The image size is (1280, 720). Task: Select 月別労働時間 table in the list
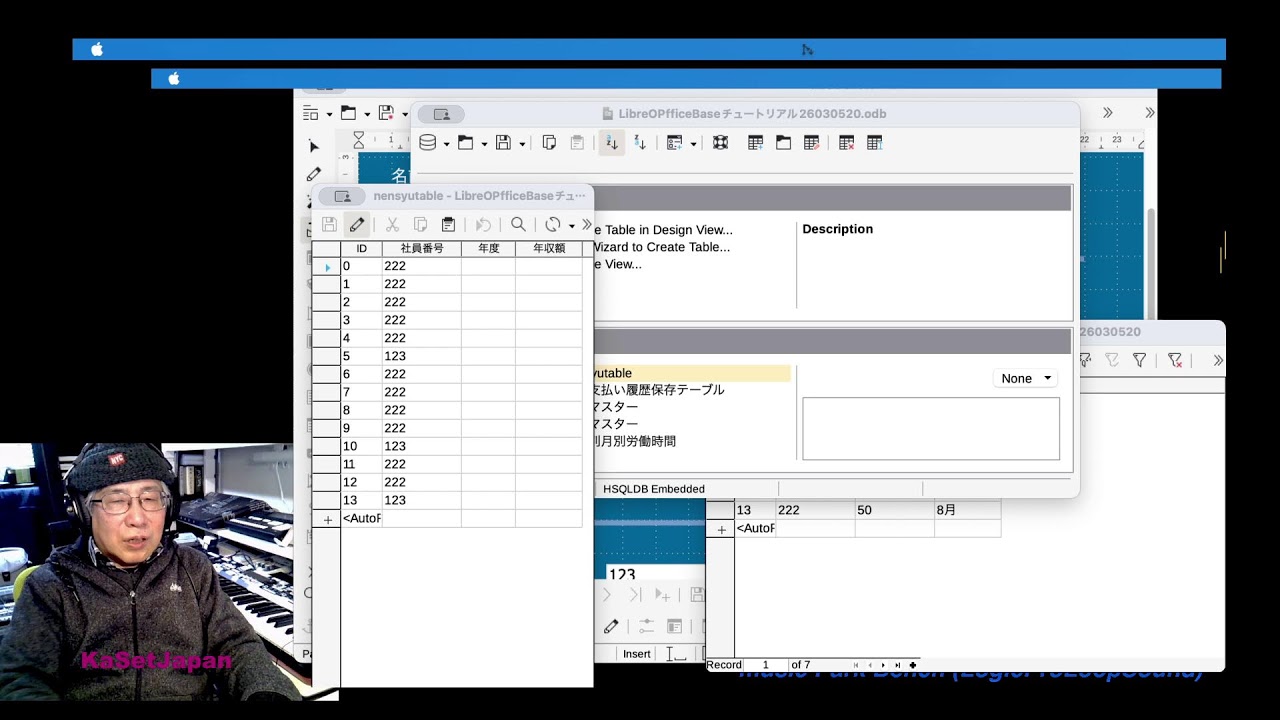coord(635,441)
